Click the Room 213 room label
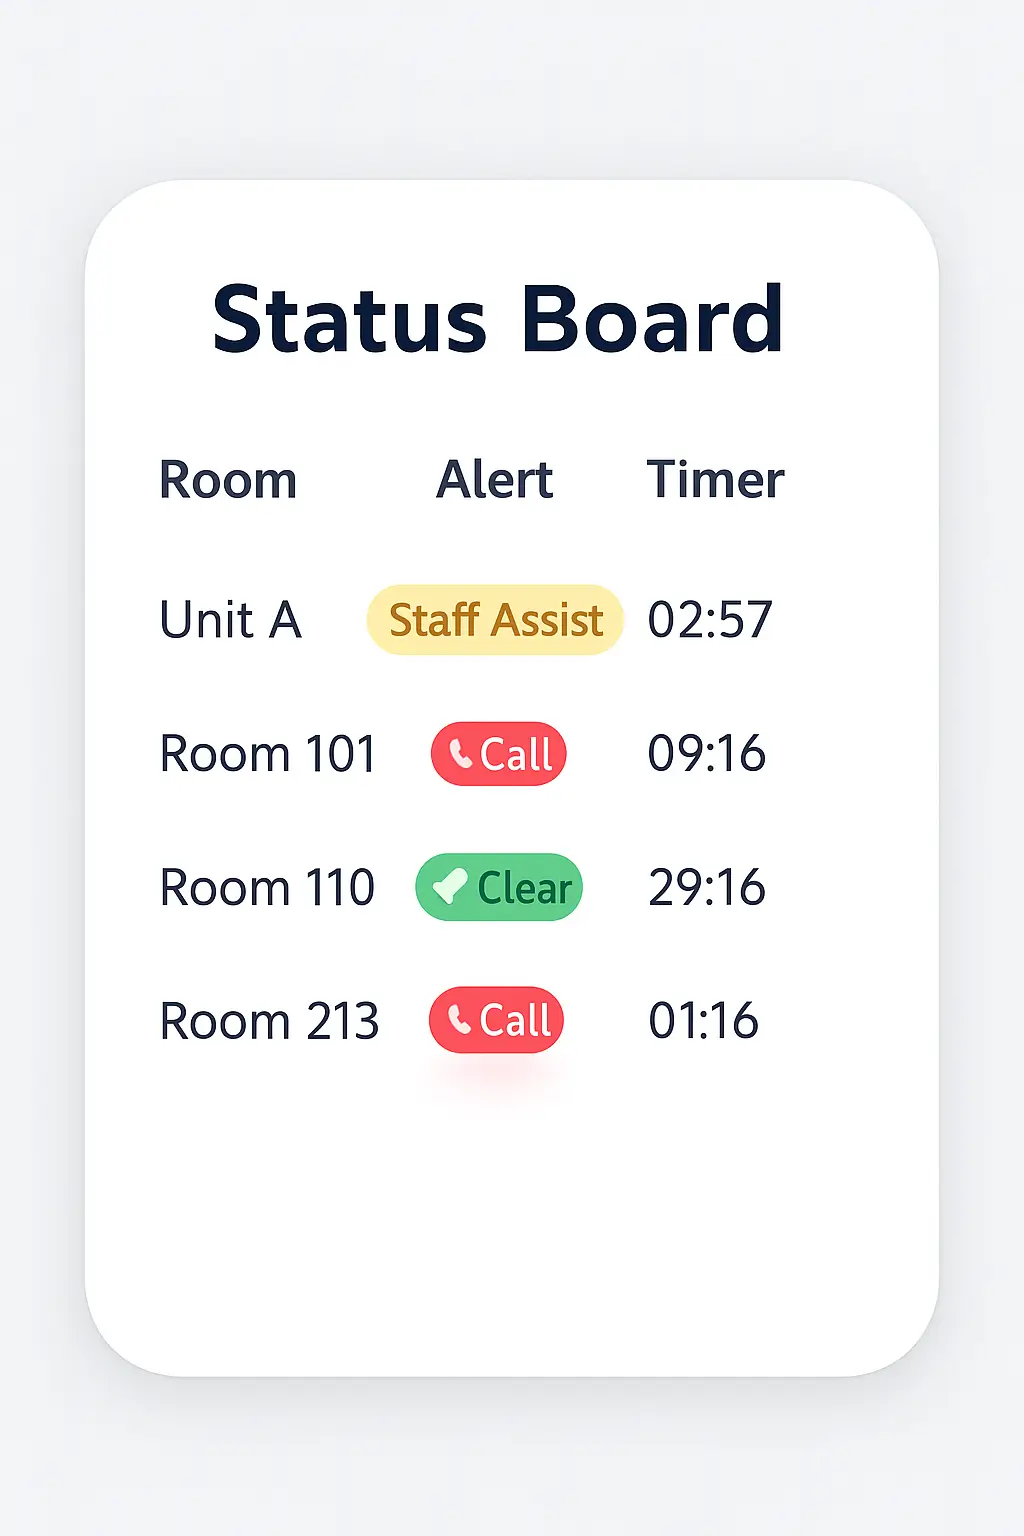 (x=268, y=1020)
